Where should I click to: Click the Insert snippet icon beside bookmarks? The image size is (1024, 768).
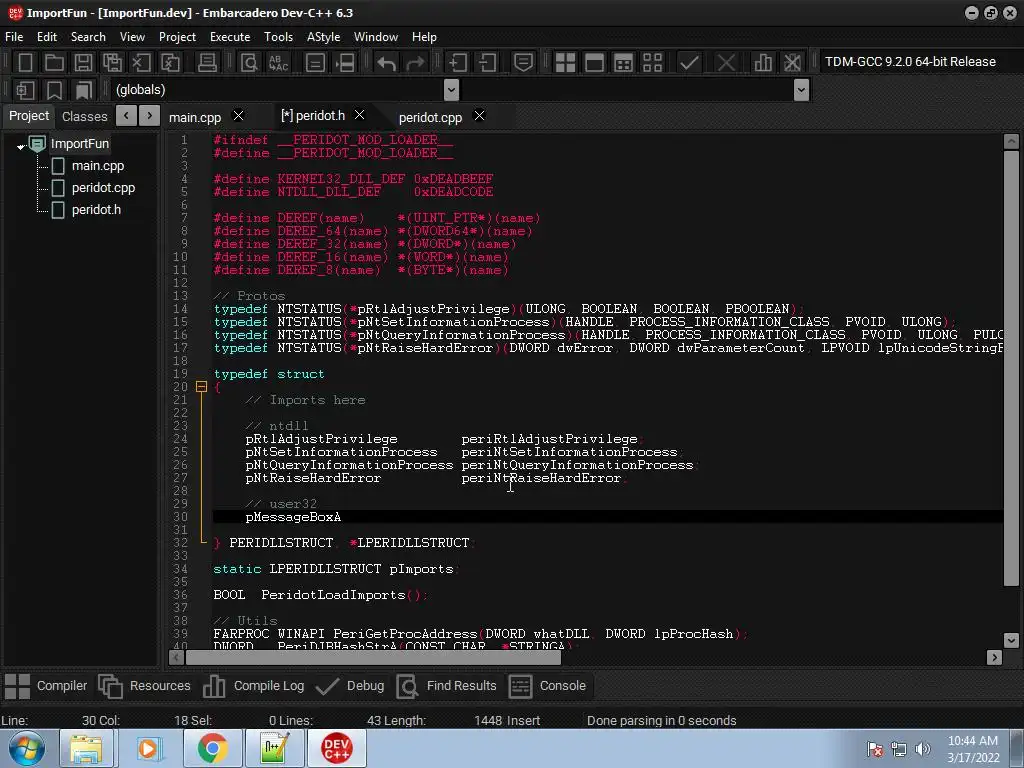click(x=25, y=90)
